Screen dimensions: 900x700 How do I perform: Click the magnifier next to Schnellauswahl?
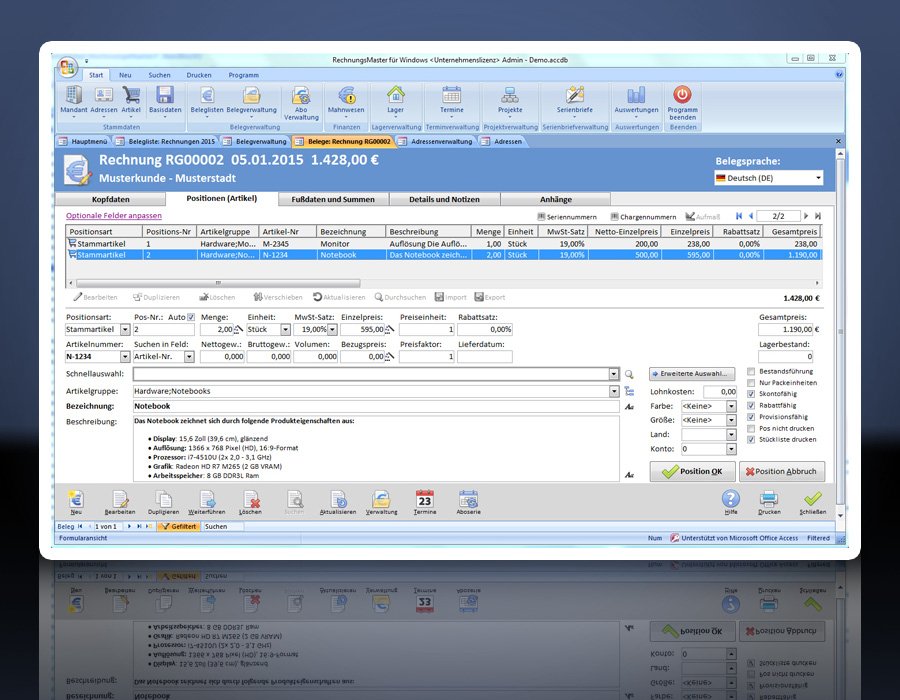pos(629,375)
